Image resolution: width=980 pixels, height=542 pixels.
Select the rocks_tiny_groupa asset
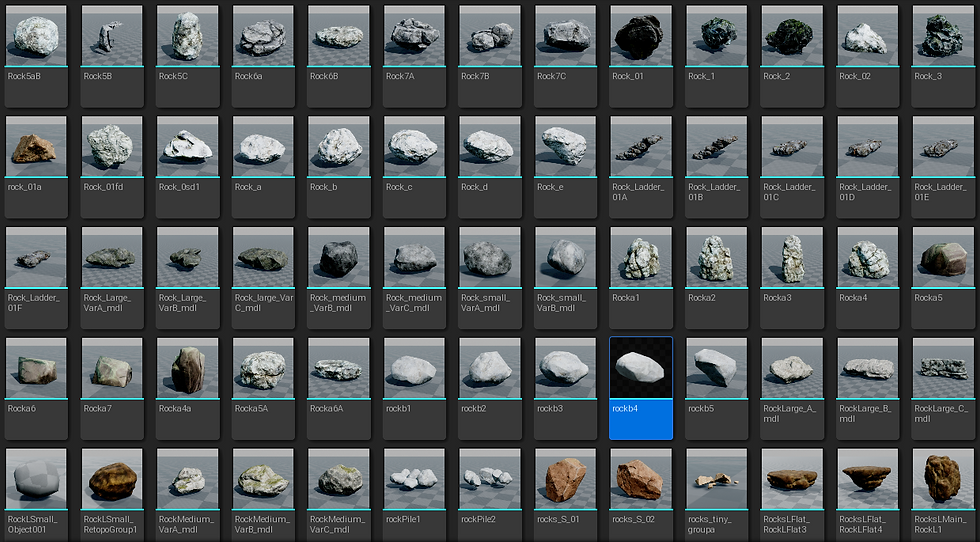coord(717,494)
